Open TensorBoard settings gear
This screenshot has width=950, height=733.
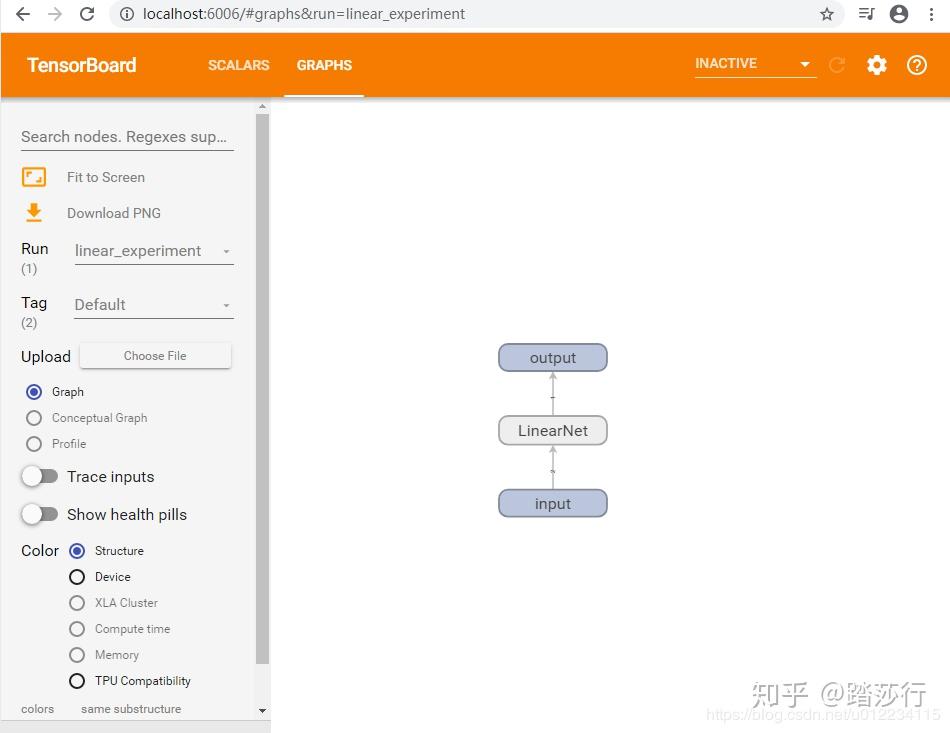877,64
